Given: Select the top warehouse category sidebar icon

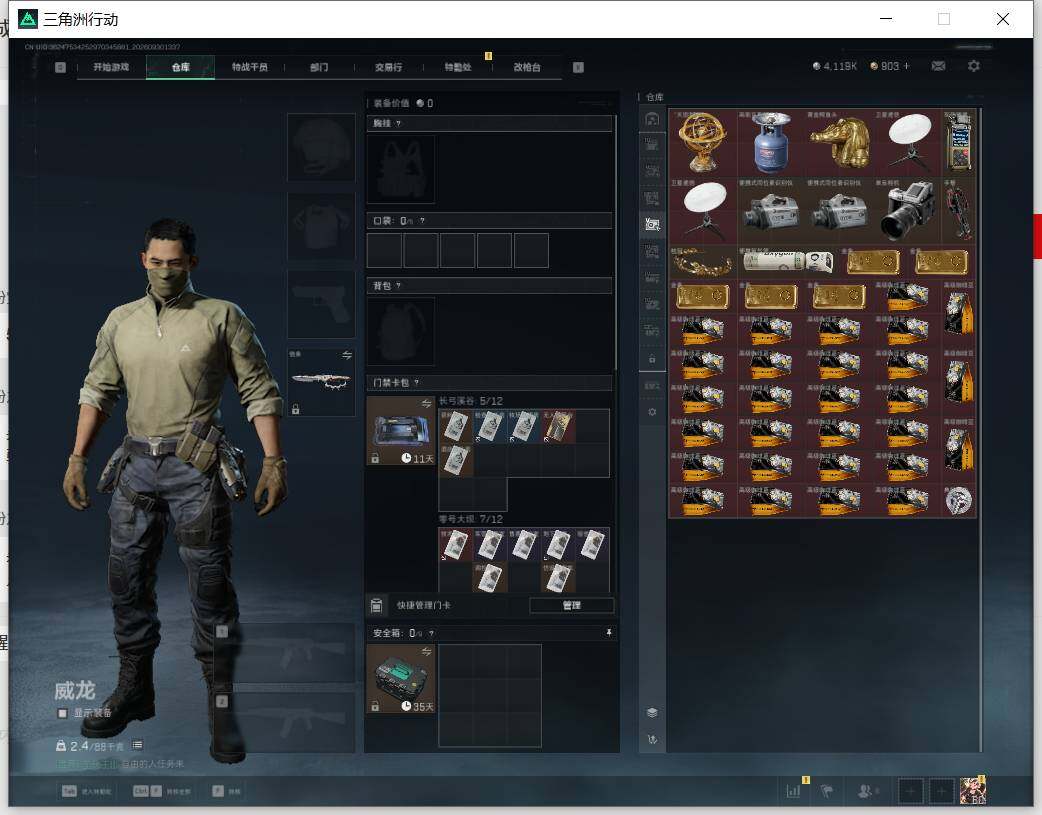Looking at the screenshot, I should (x=652, y=119).
